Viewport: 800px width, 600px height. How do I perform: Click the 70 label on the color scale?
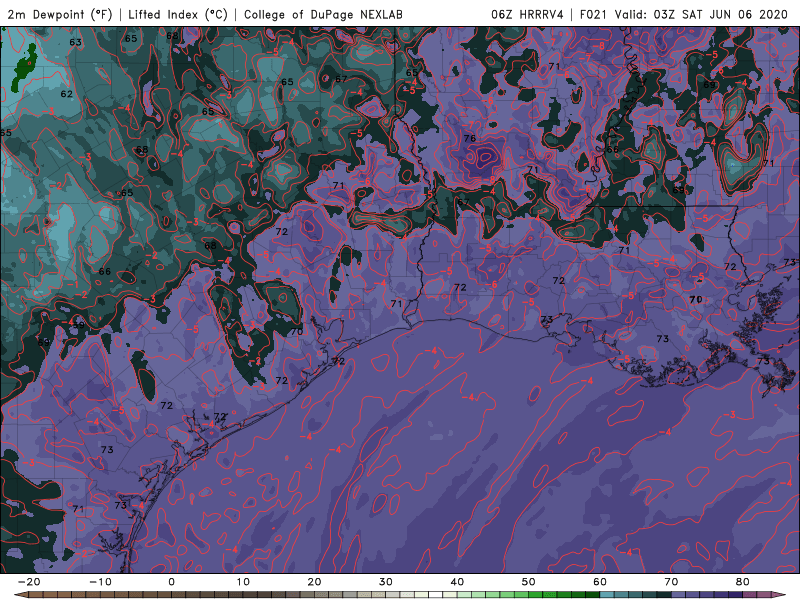coord(671,582)
